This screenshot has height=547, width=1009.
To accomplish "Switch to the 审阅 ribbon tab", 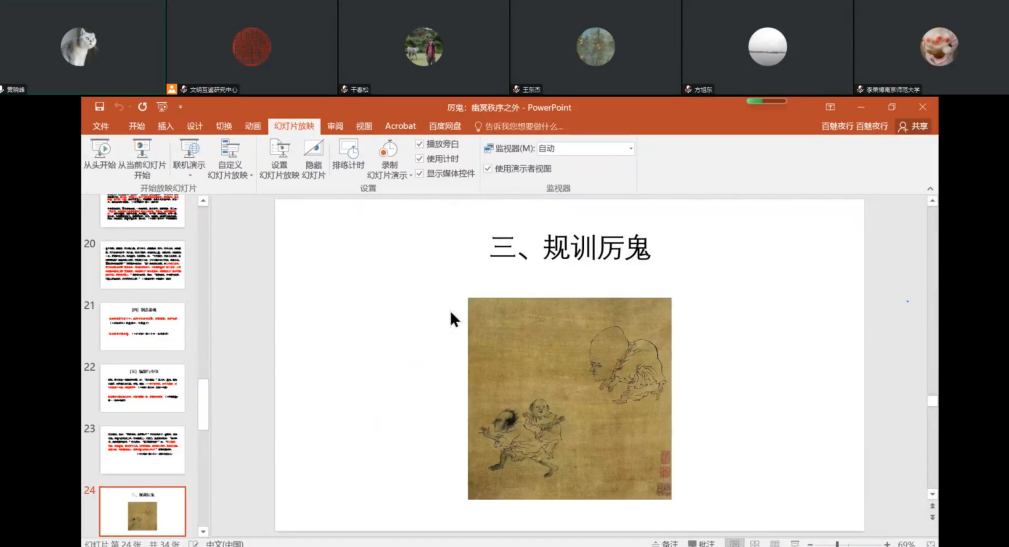I will pos(335,126).
